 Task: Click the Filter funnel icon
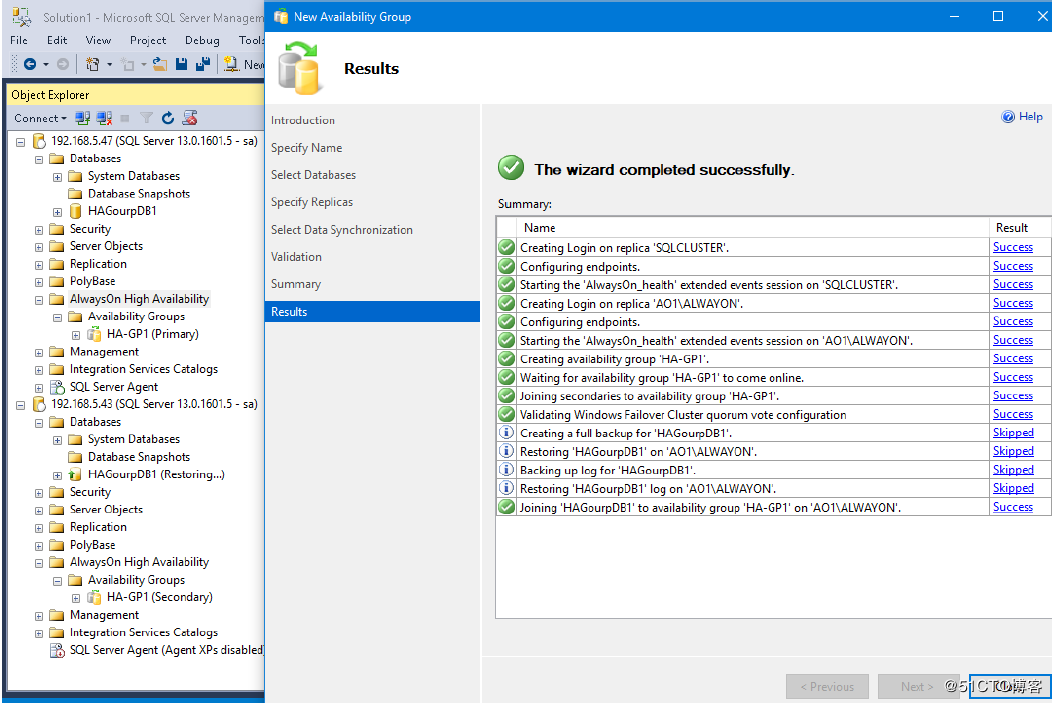pyautogui.click(x=146, y=119)
